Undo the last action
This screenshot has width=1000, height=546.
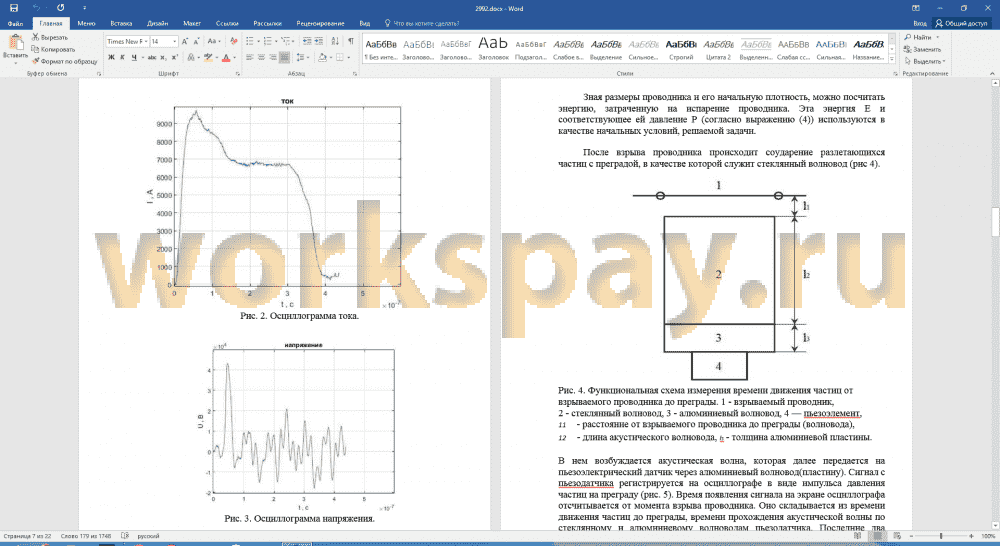36,8
